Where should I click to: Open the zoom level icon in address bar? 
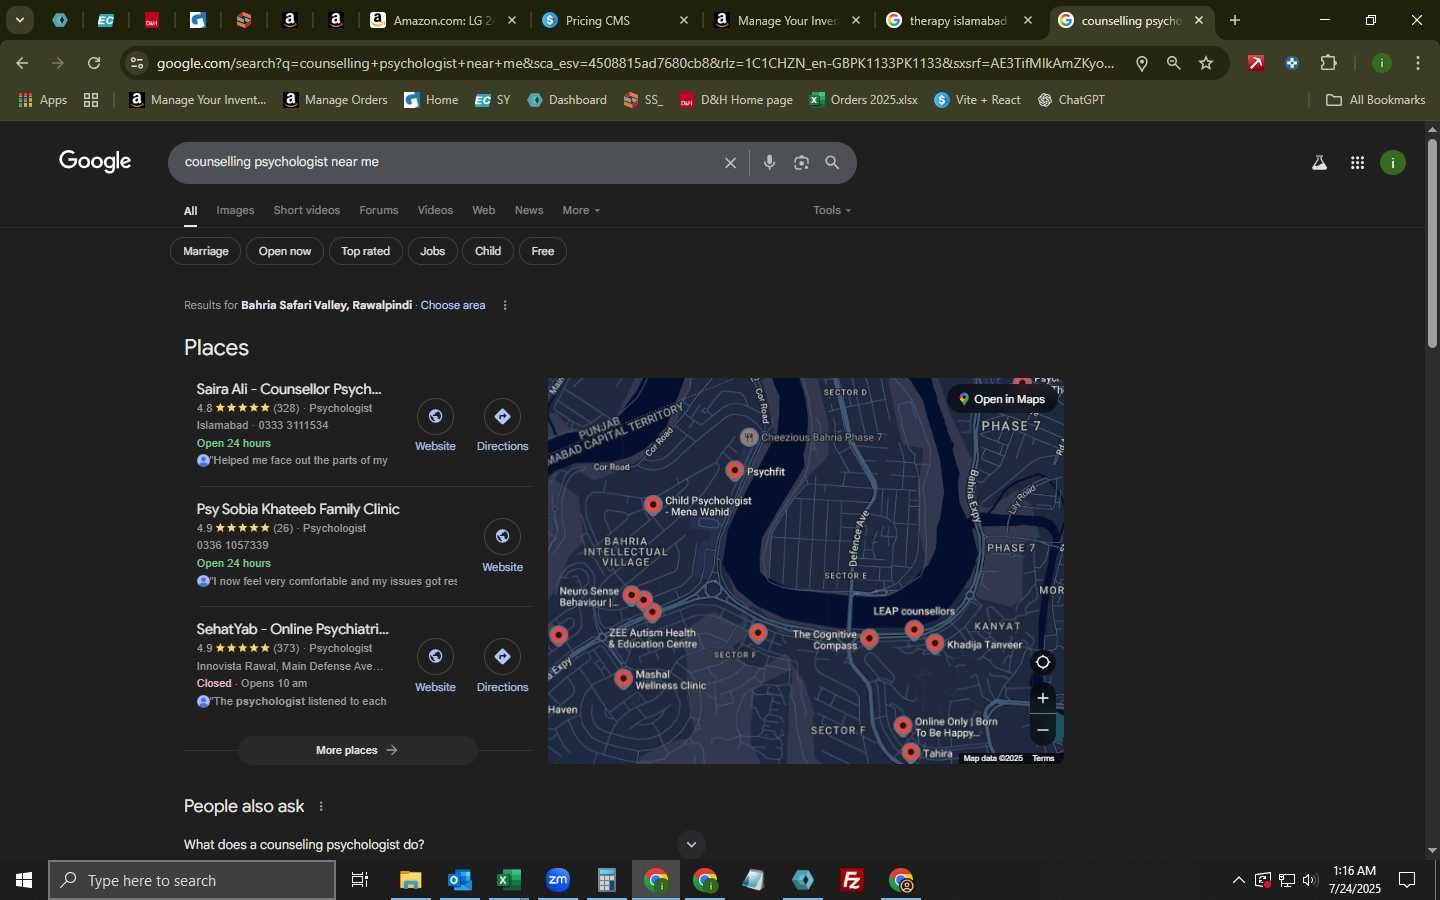[1173, 63]
